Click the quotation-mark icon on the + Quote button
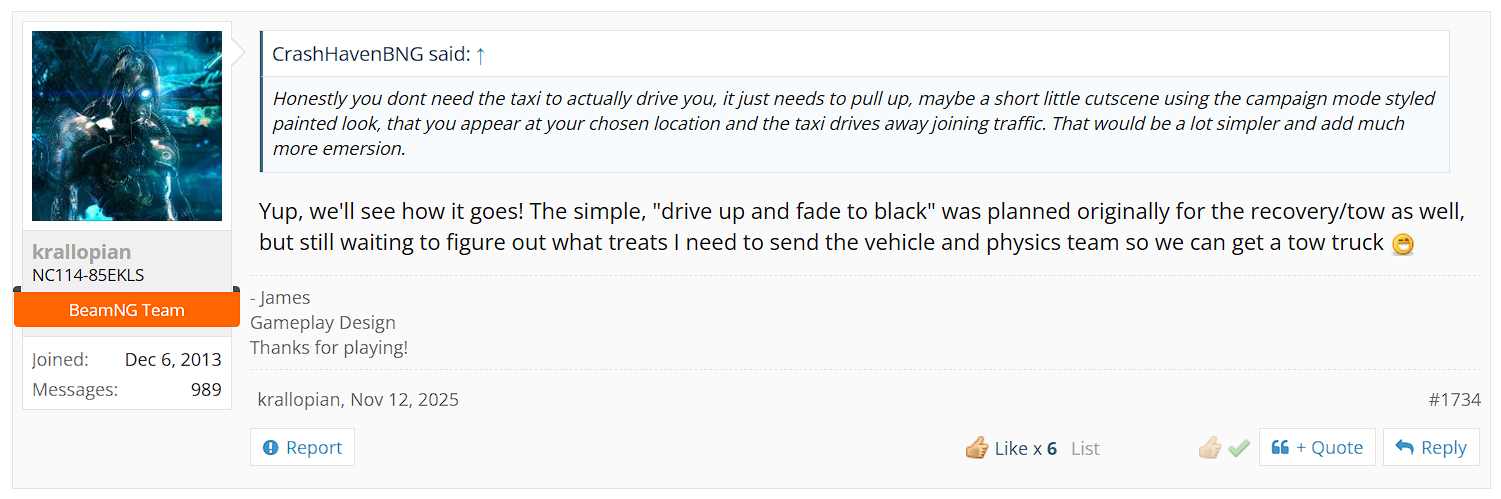Viewport: 1501px width, 499px height. coord(1280,448)
